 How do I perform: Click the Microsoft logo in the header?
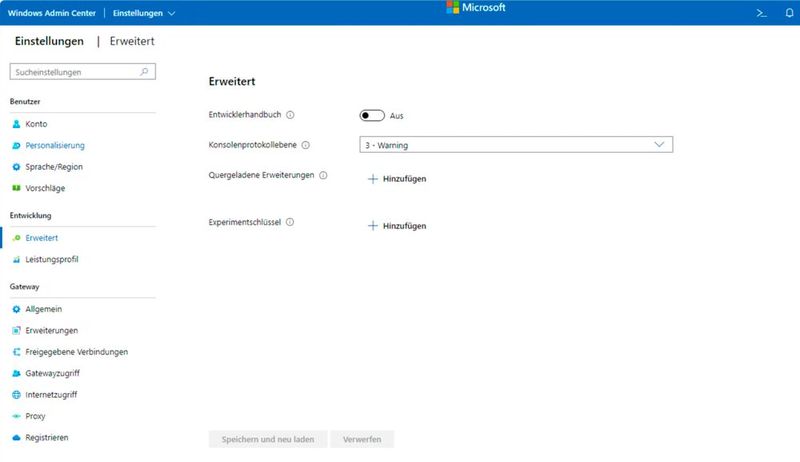click(476, 7)
